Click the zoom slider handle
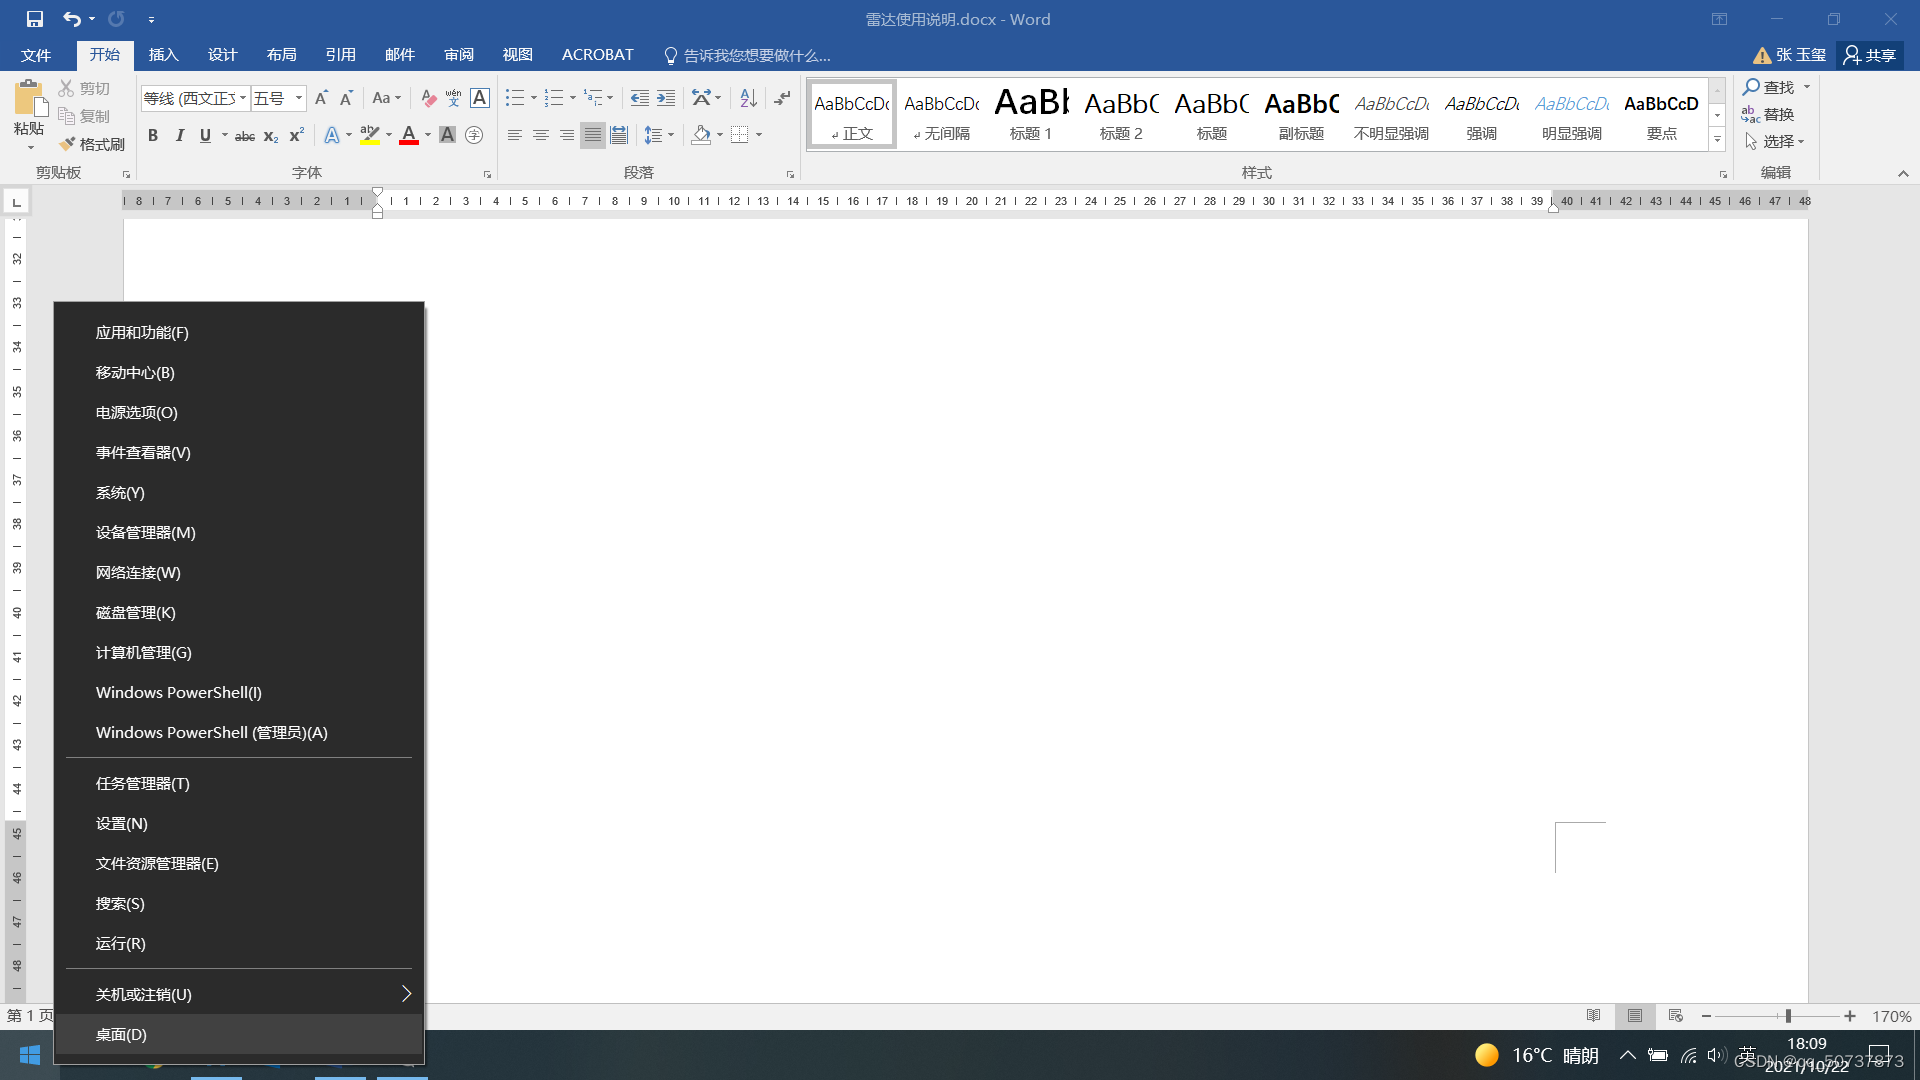1920x1080 pixels. tap(1788, 1016)
